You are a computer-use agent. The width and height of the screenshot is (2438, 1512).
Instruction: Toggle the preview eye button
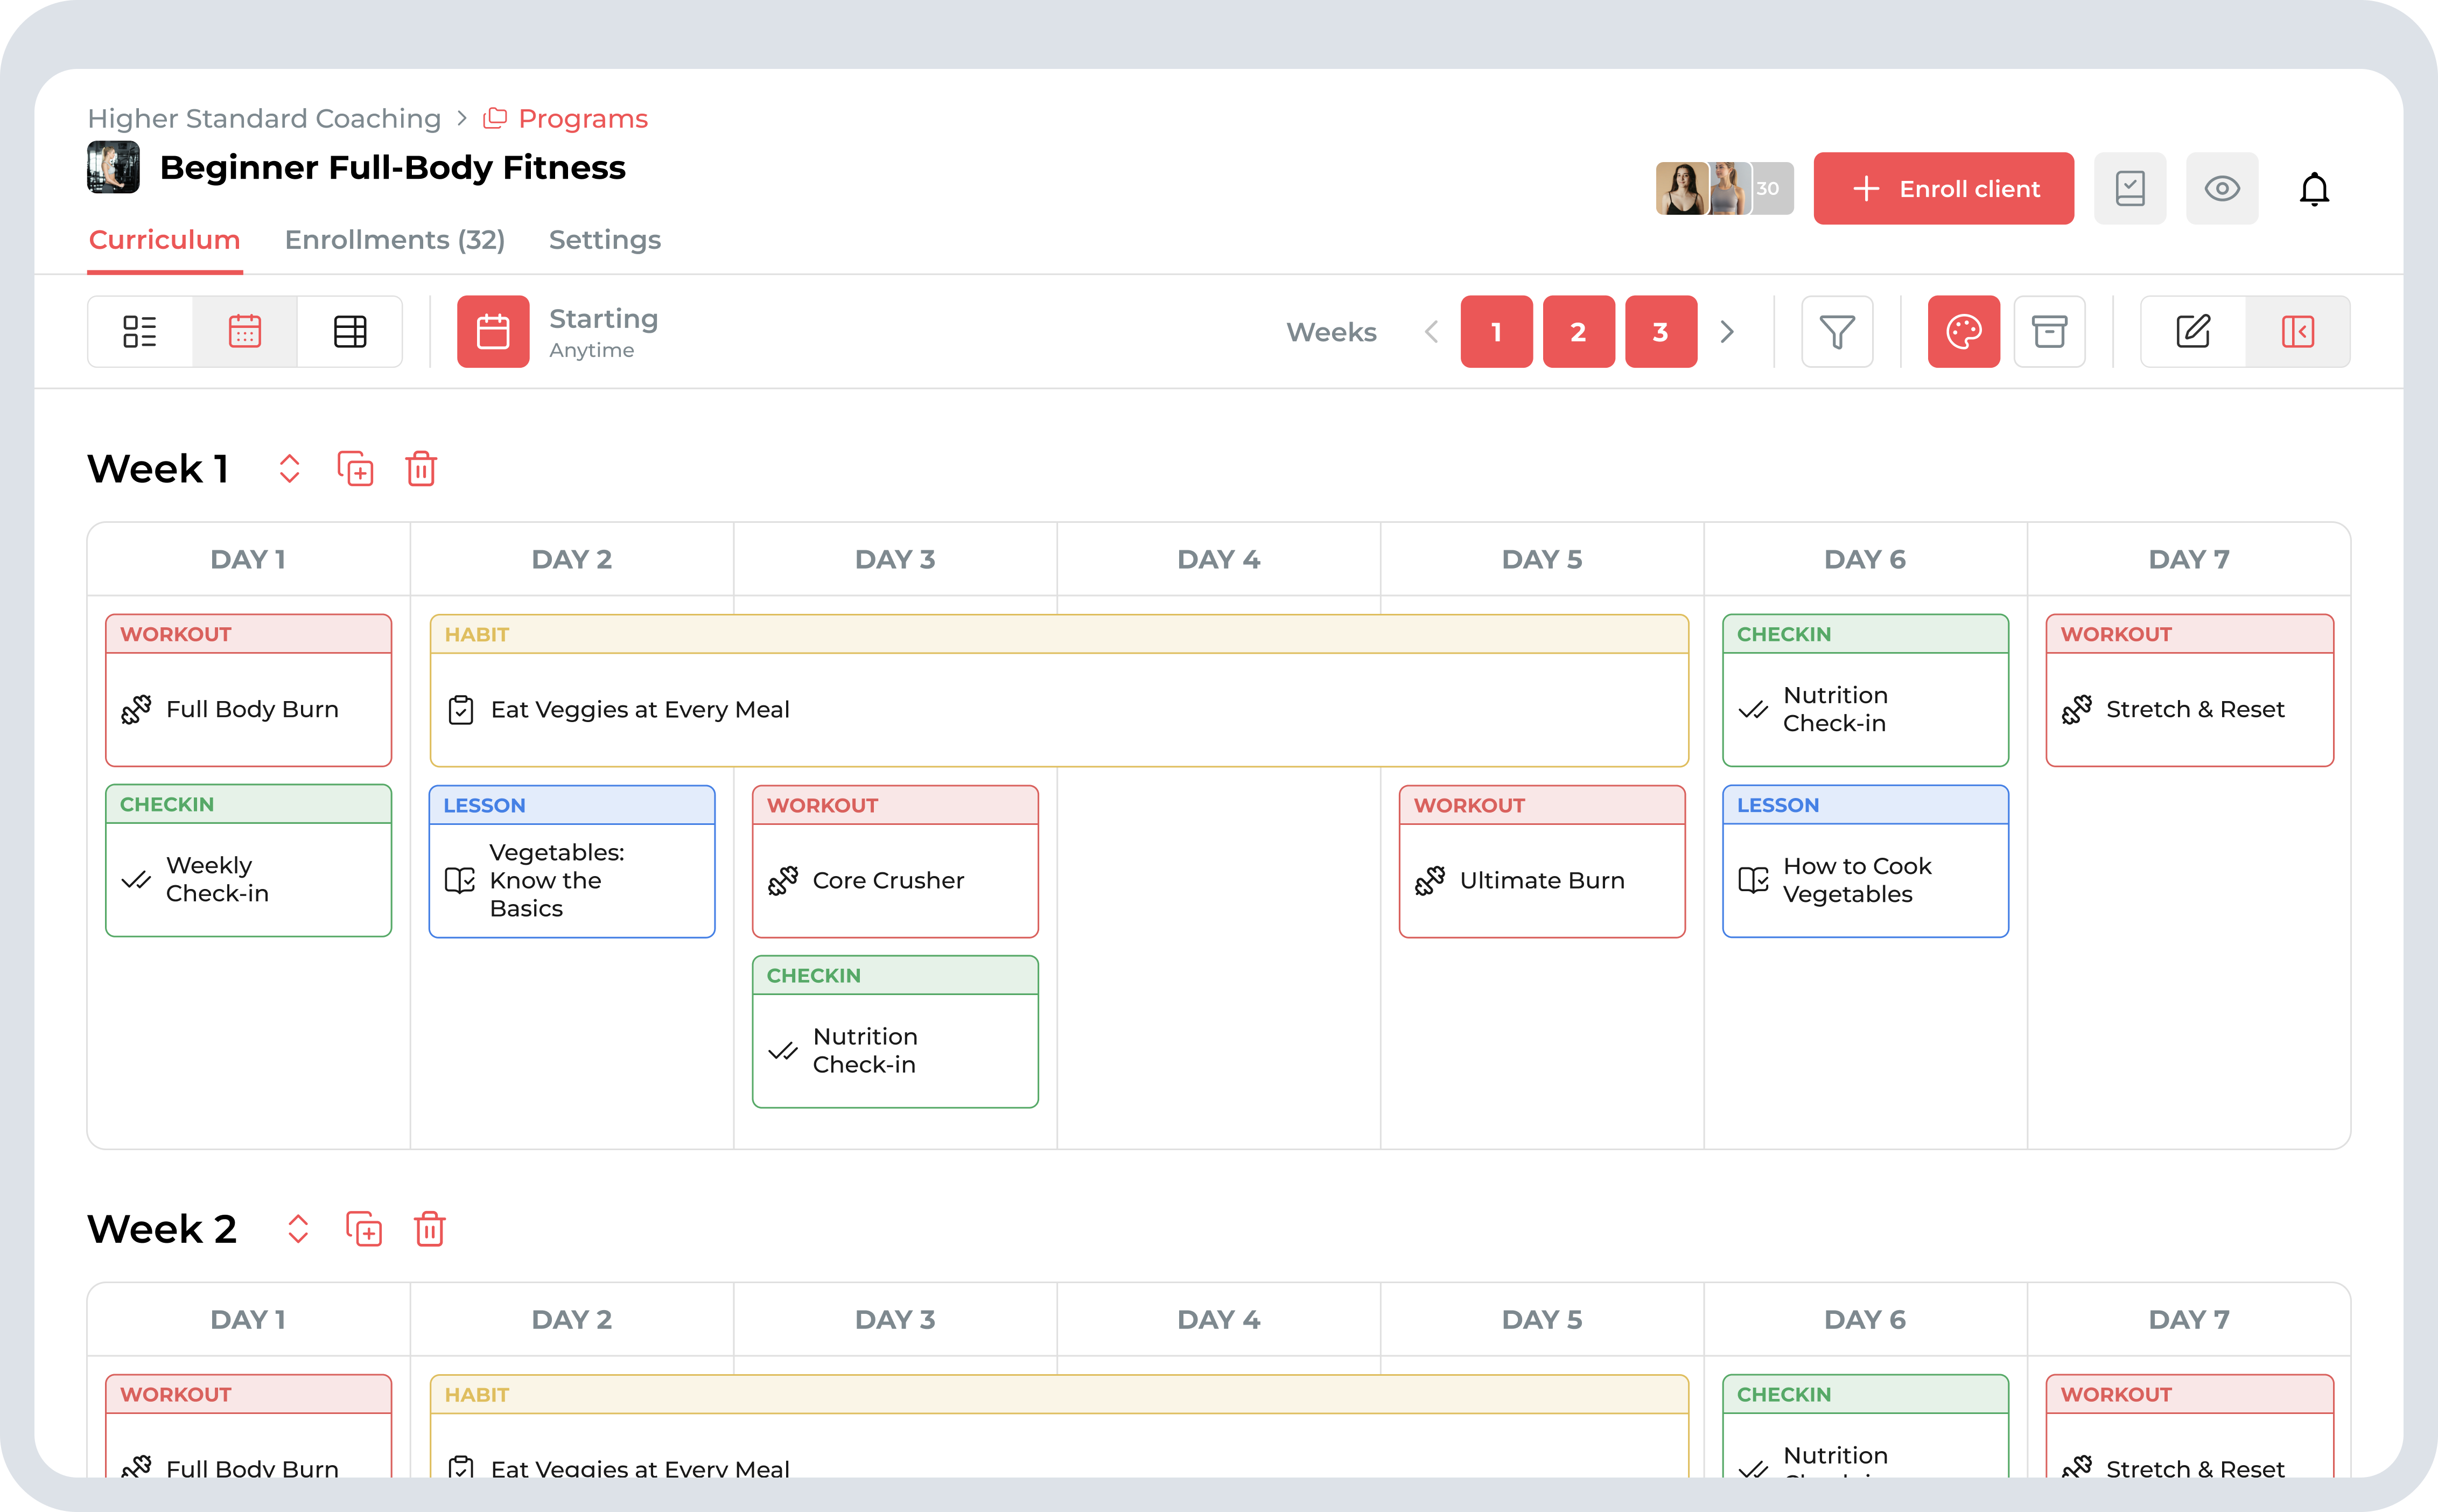2222,188
